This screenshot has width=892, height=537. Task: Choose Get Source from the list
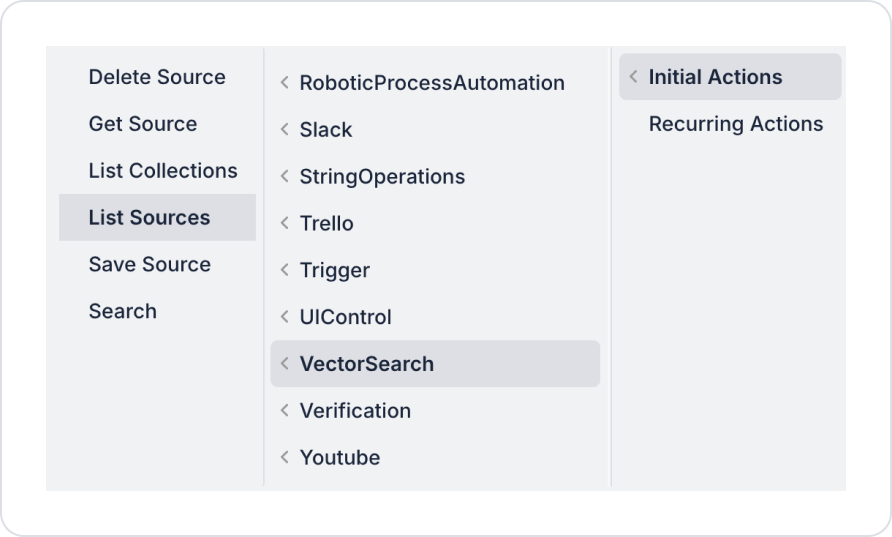click(143, 124)
